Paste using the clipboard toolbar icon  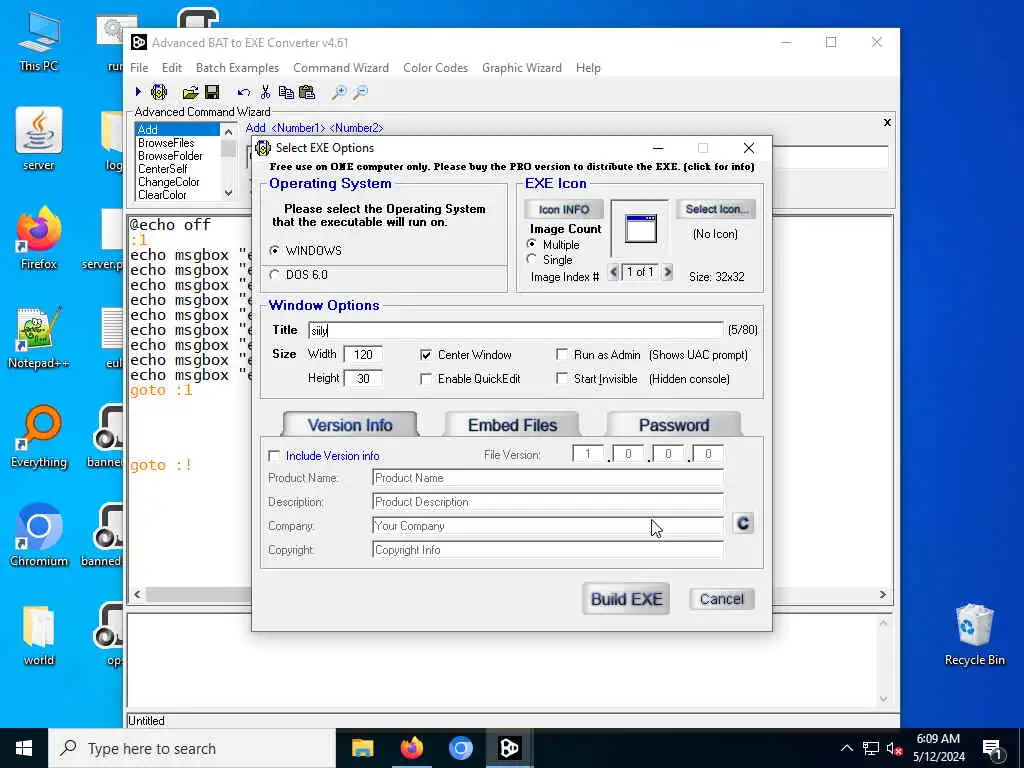[x=307, y=92]
